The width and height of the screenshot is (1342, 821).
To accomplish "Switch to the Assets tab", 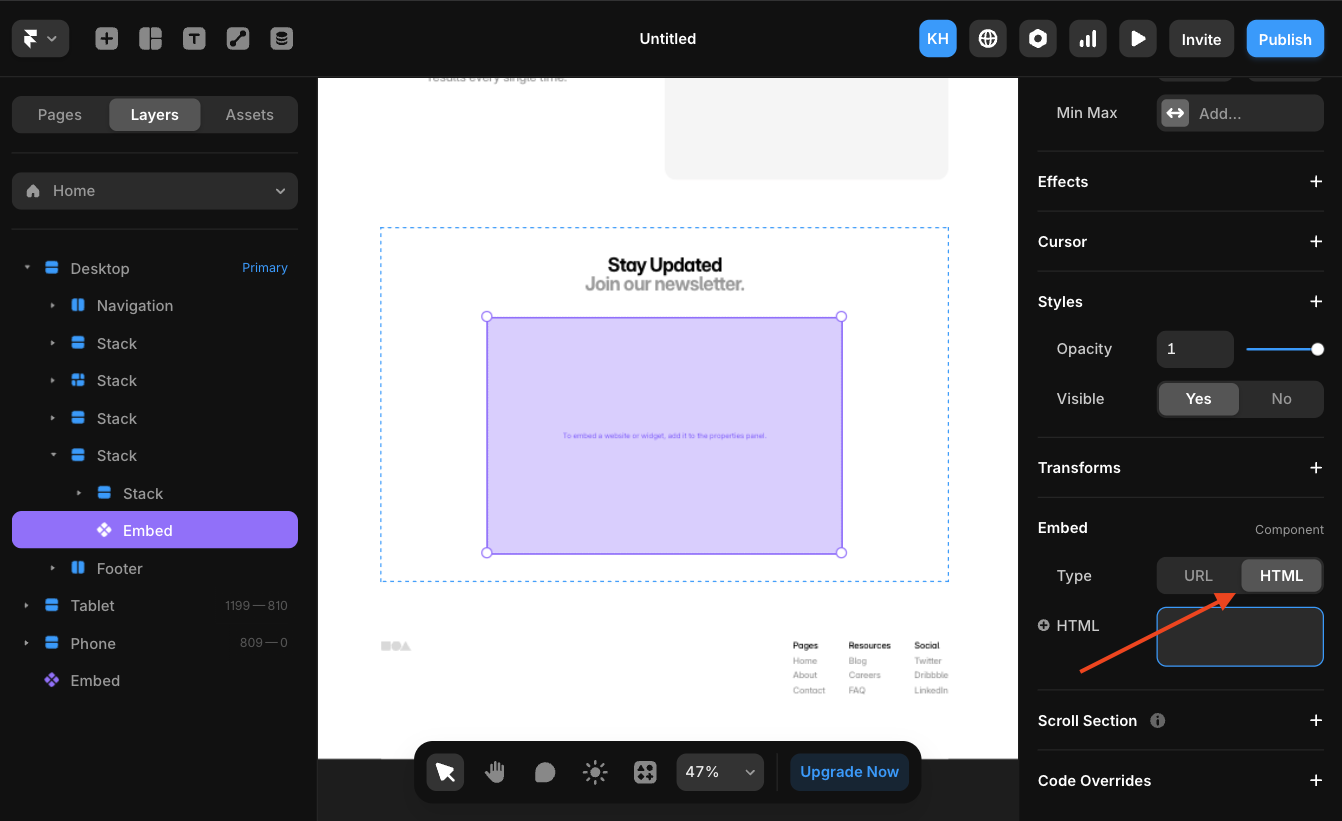I will pos(249,114).
